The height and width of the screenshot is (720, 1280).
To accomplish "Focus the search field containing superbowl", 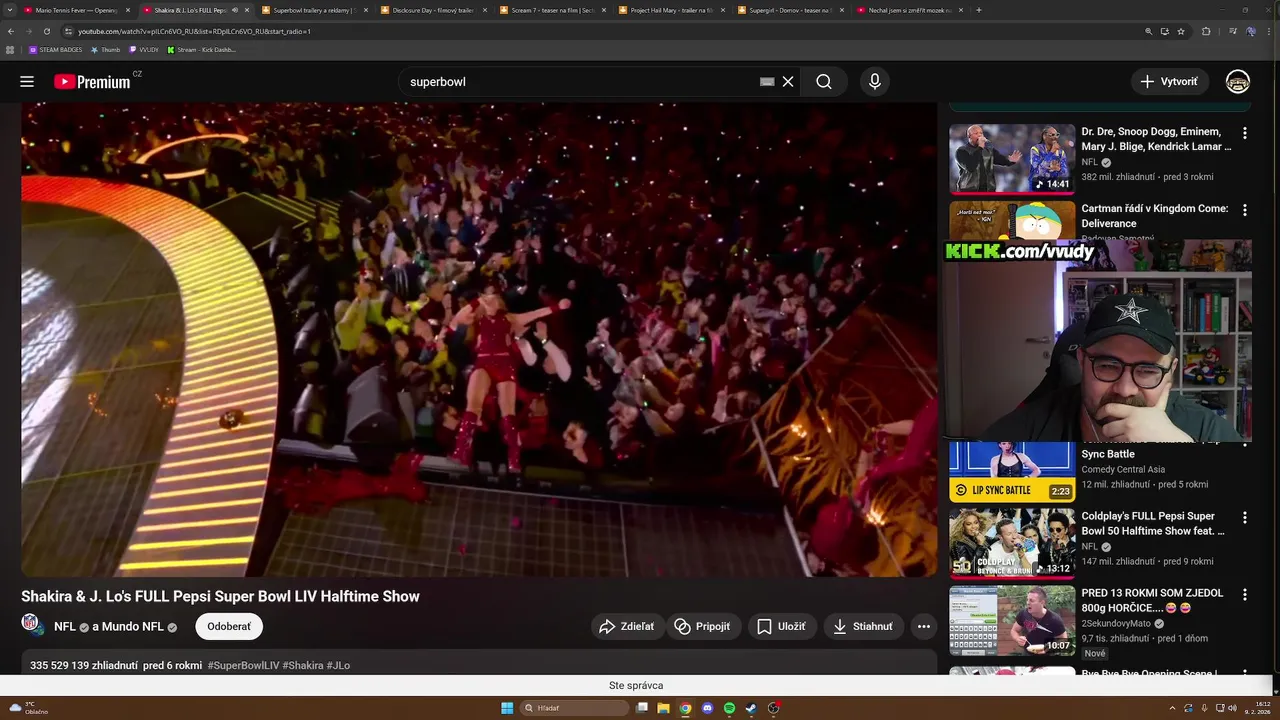I will point(580,82).
